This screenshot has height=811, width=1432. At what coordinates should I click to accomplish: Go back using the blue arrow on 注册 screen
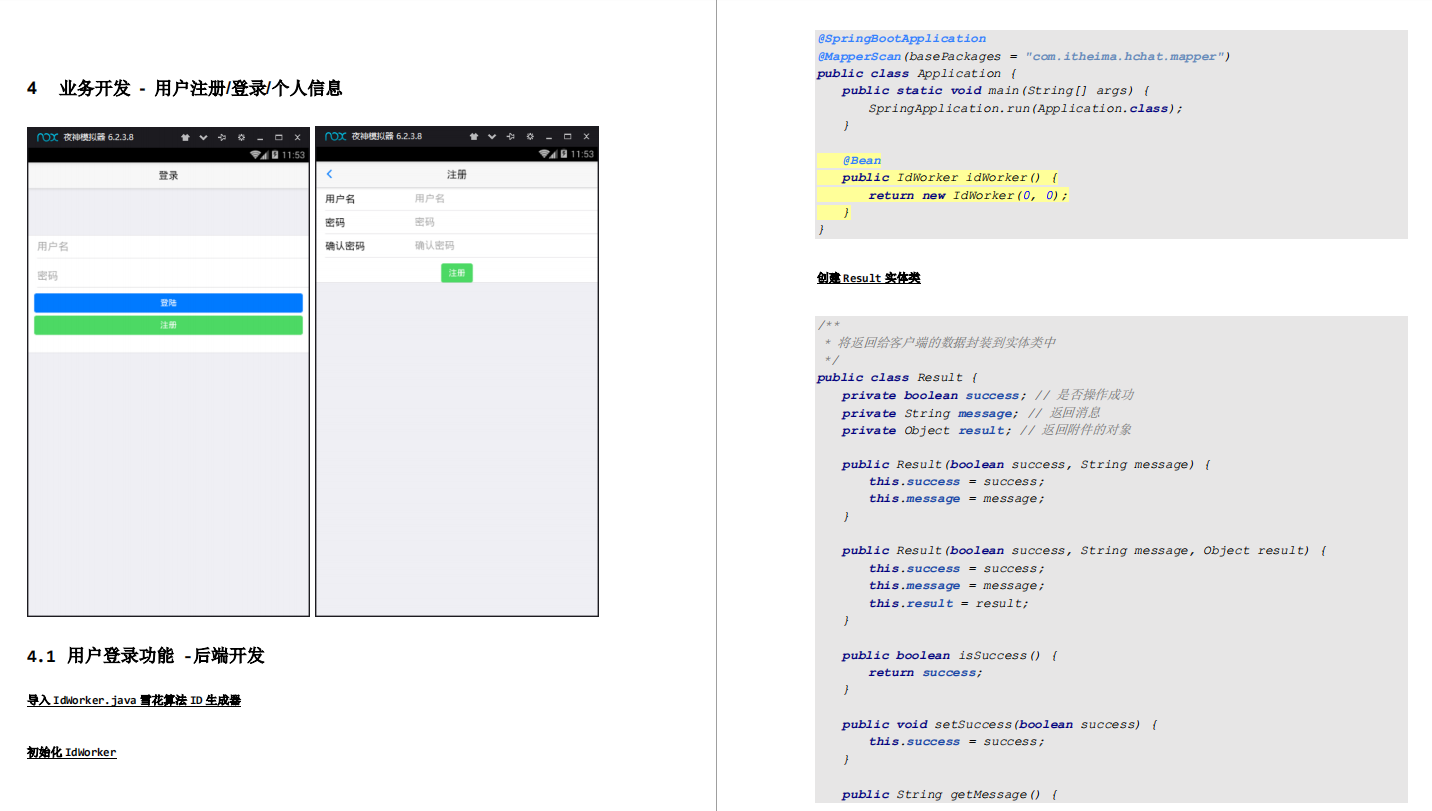[330, 174]
